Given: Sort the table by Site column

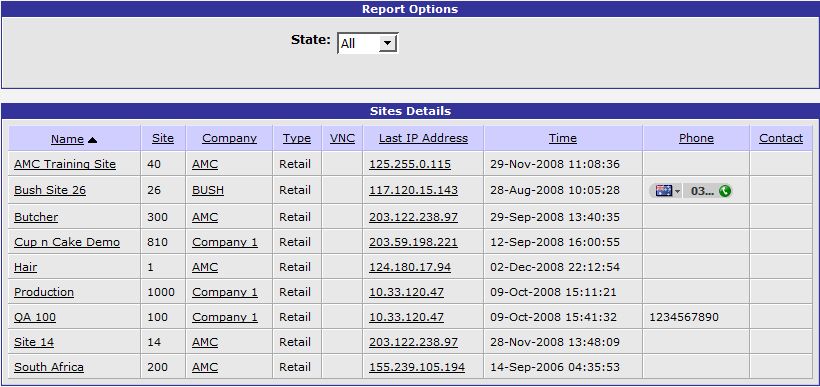Looking at the screenshot, I should click(163, 139).
